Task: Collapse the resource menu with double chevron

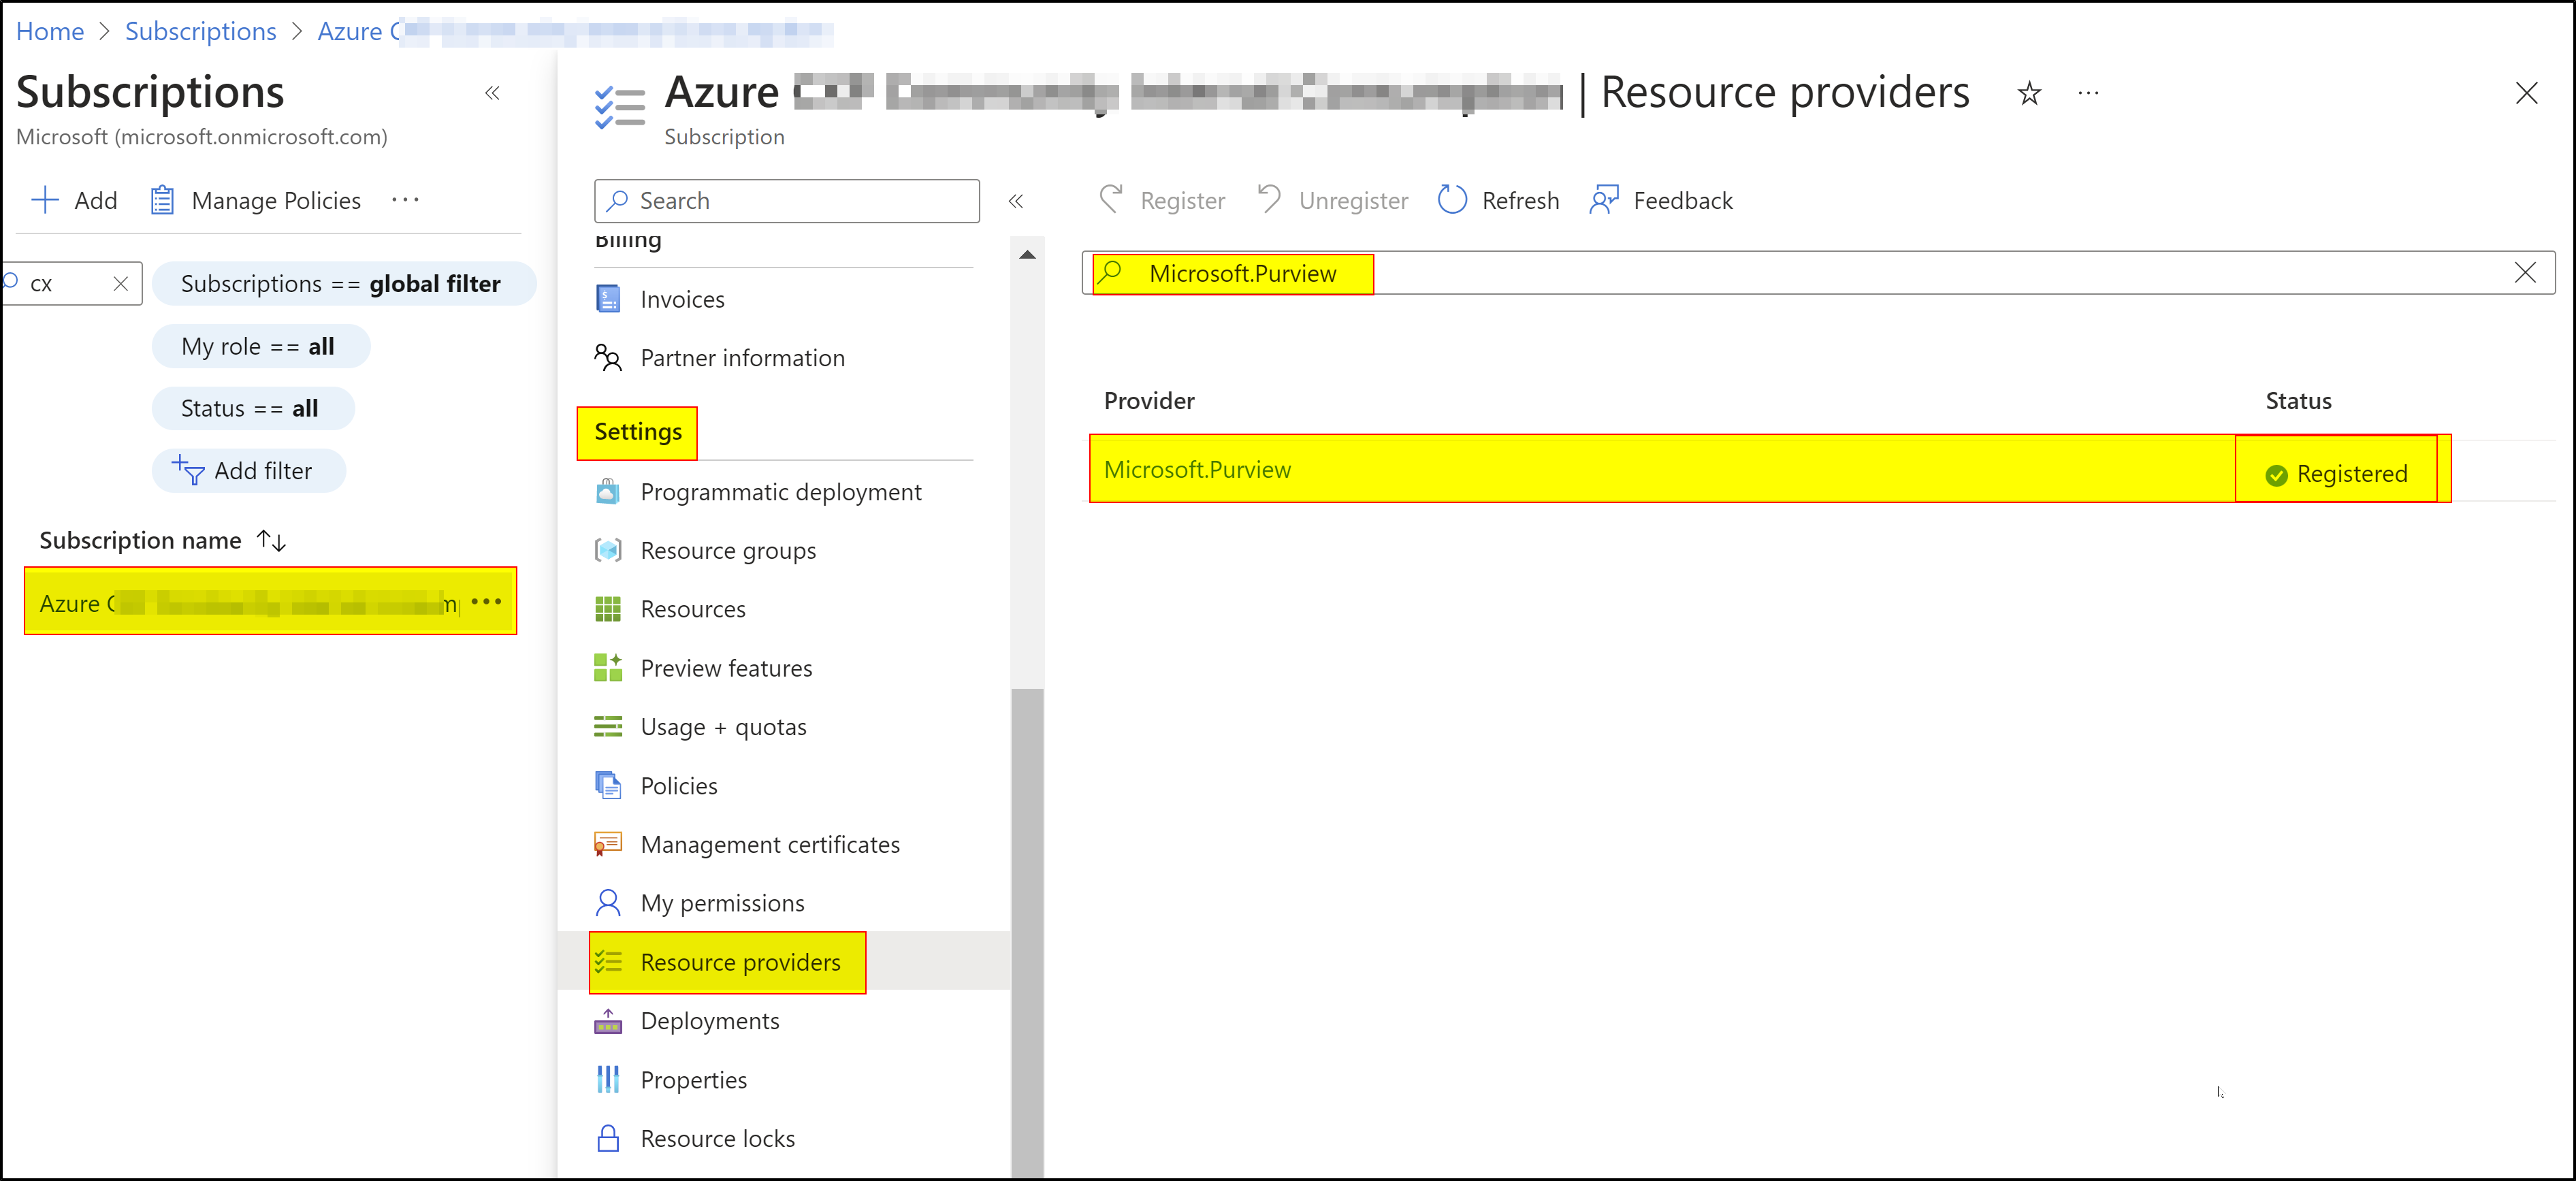Action: pos(1016,201)
